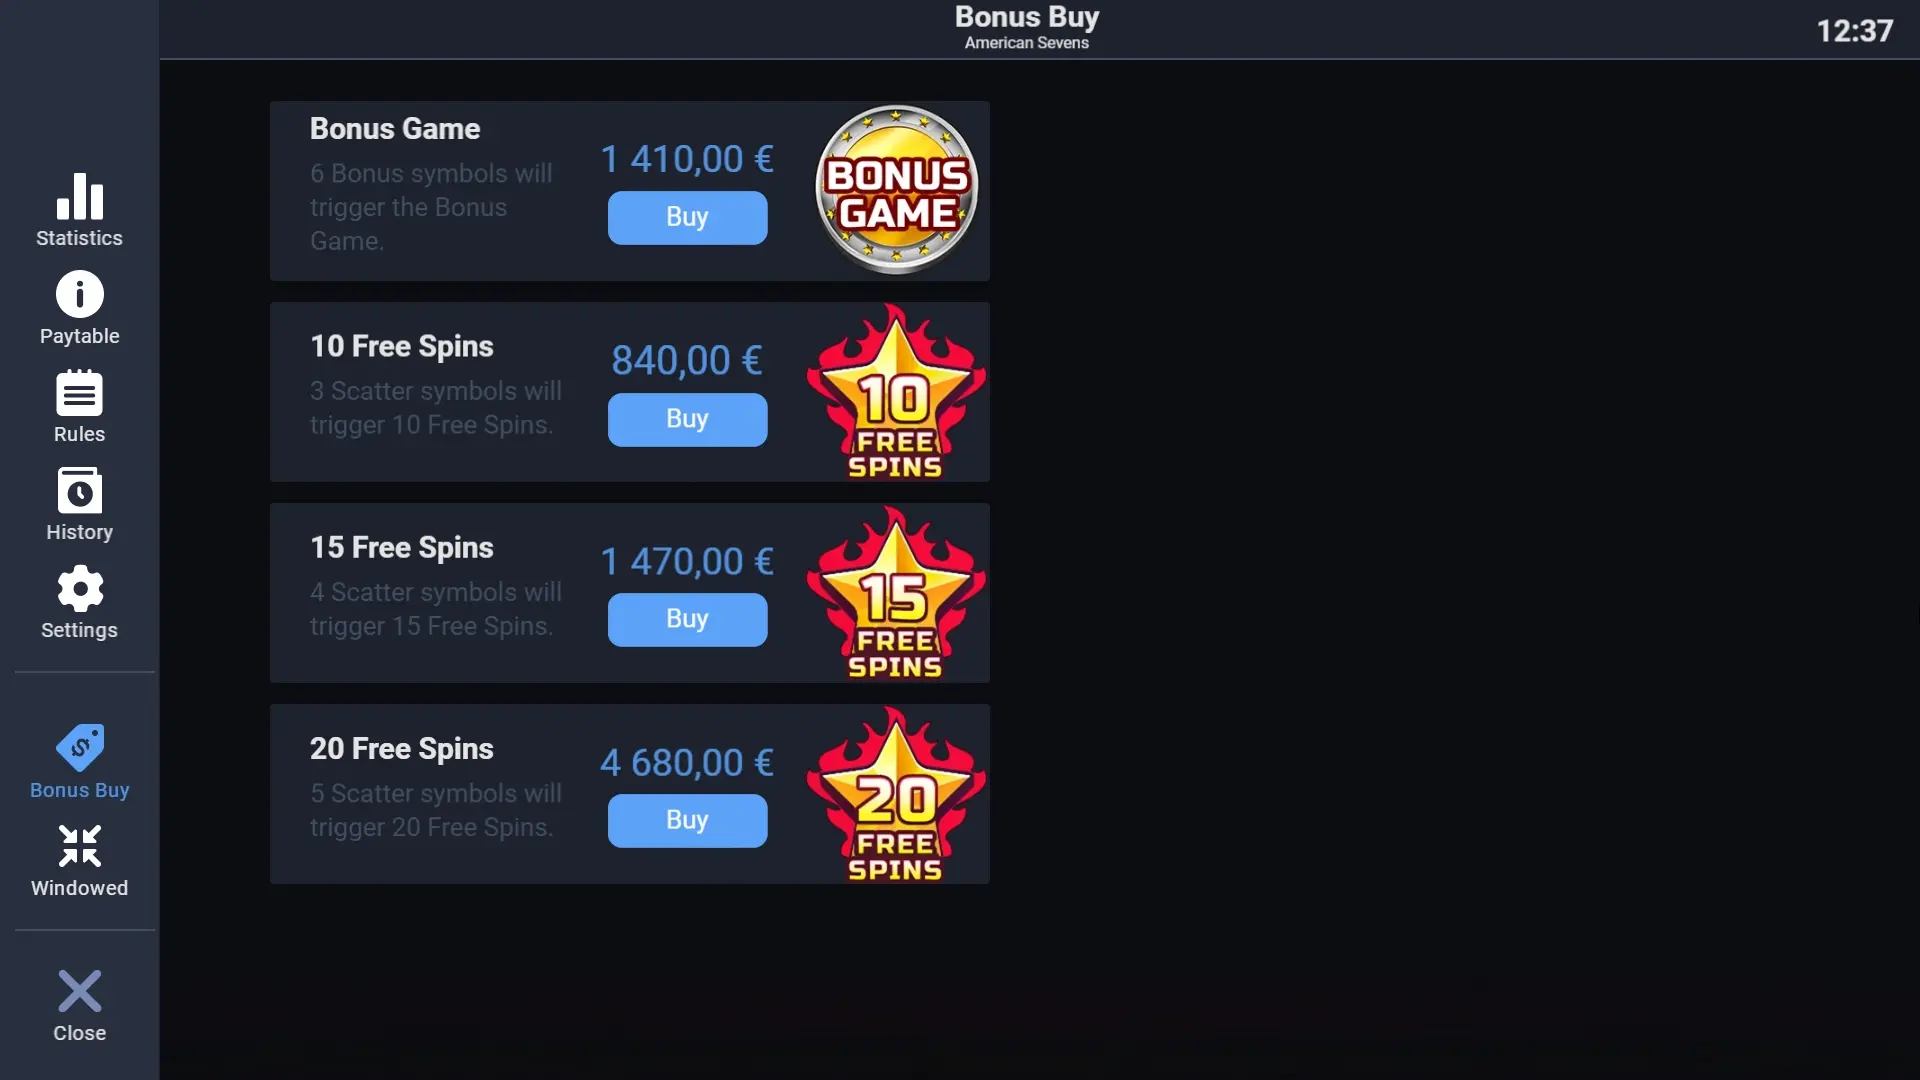Click the Bonus Game coin badge image
This screenshot has width=1920, height=1080.
(x=897, y=190)
